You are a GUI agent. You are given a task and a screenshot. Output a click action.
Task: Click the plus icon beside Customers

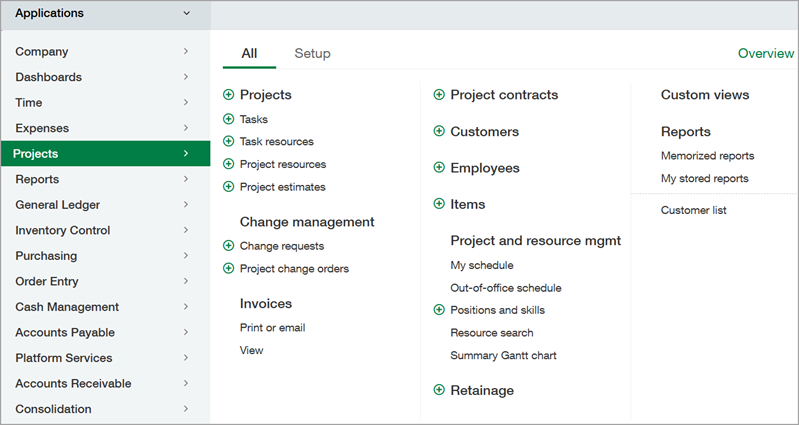[x=439, y=132]
